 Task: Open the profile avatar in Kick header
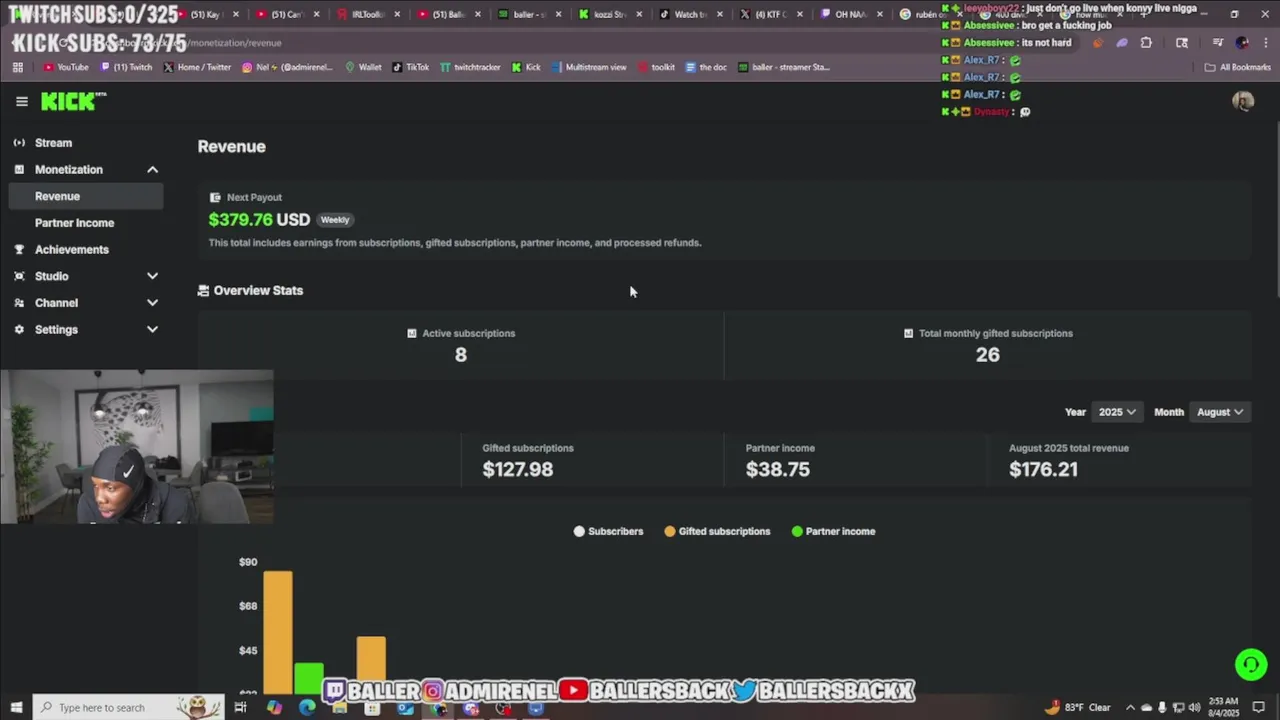pos(1243,101)
